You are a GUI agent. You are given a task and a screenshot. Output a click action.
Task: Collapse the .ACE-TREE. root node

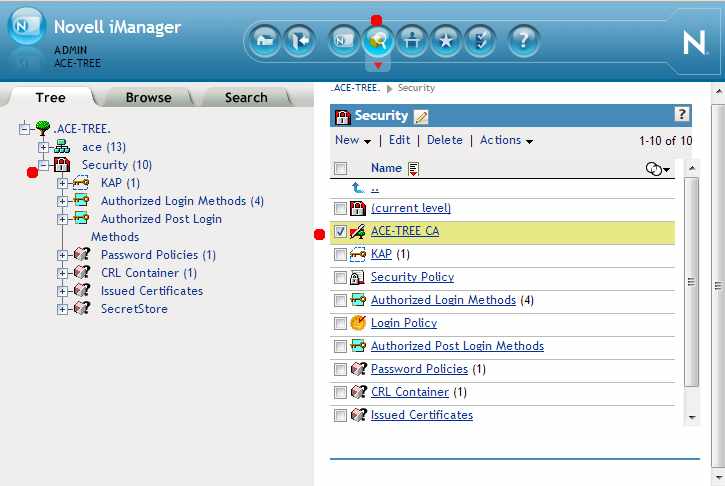(24, 129)
